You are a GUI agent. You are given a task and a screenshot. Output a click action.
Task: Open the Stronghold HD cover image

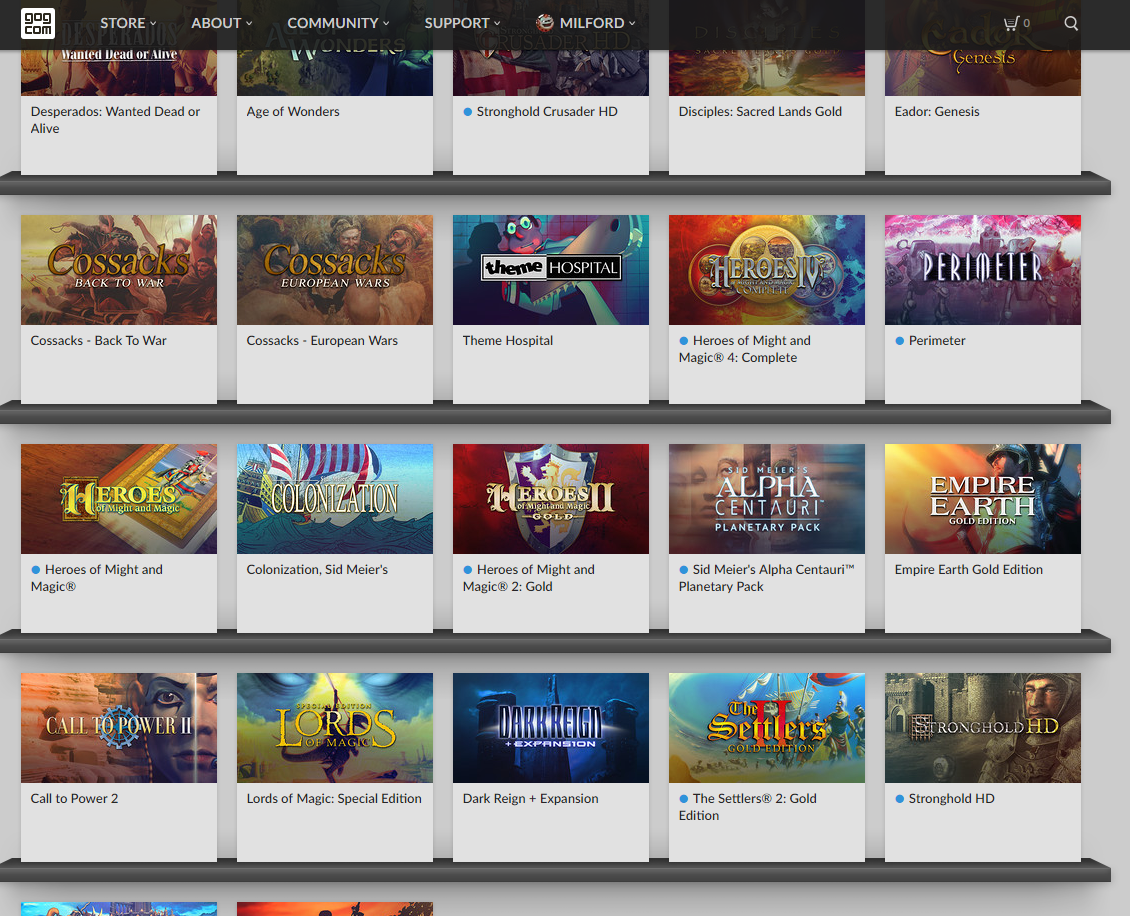[983, 728]
